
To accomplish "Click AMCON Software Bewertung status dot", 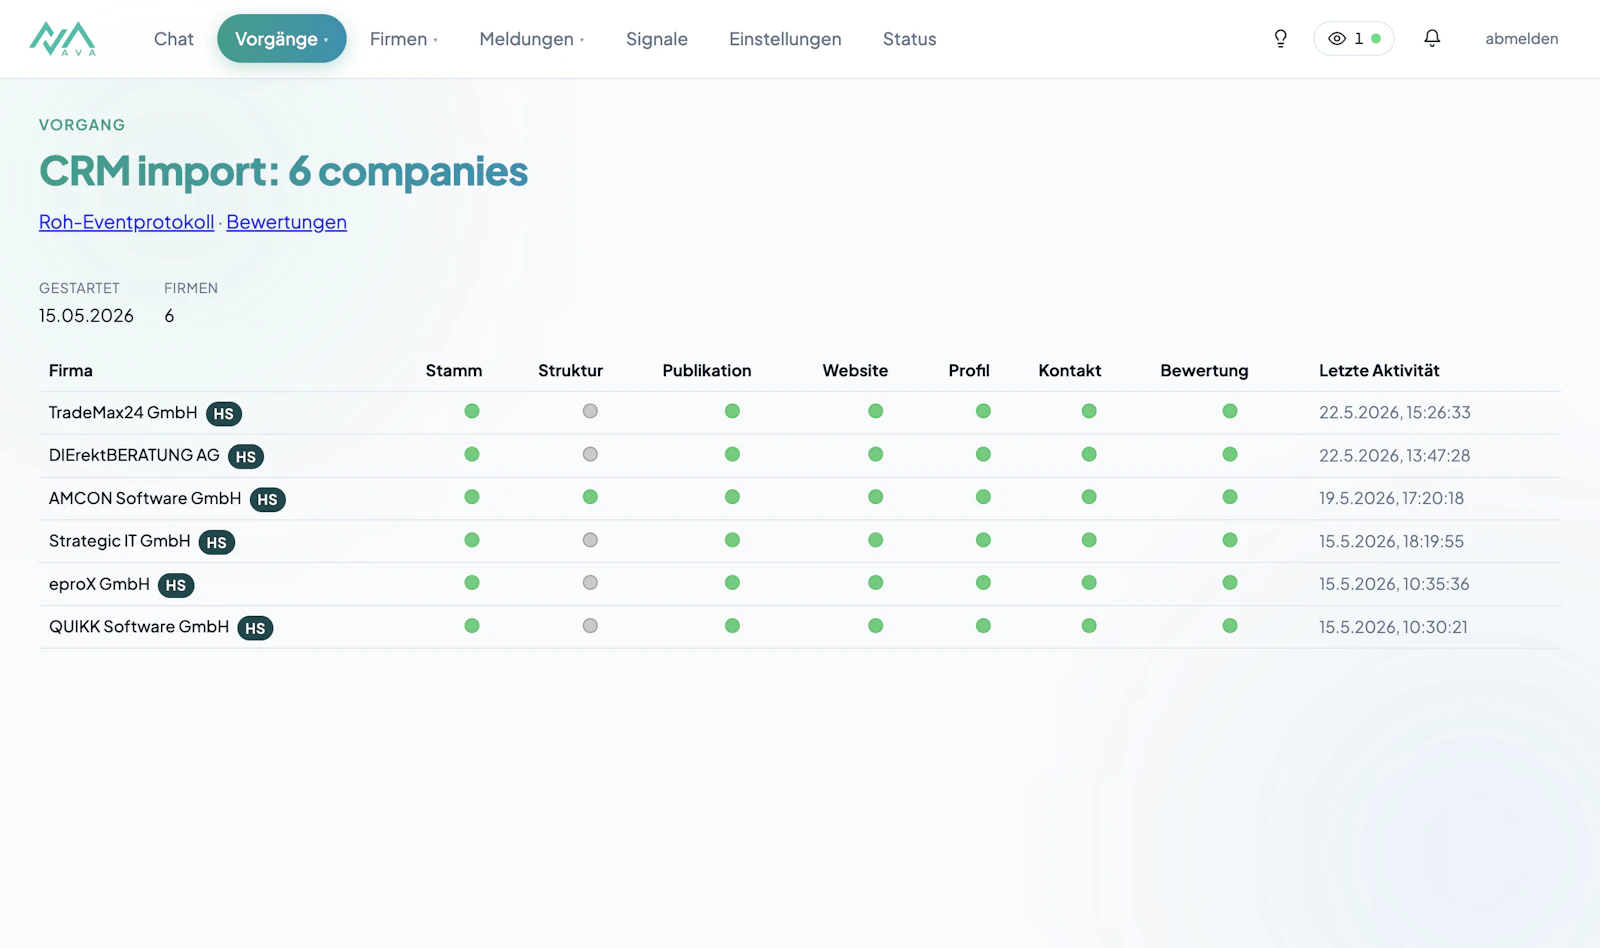I will (x=1230, y=497).
